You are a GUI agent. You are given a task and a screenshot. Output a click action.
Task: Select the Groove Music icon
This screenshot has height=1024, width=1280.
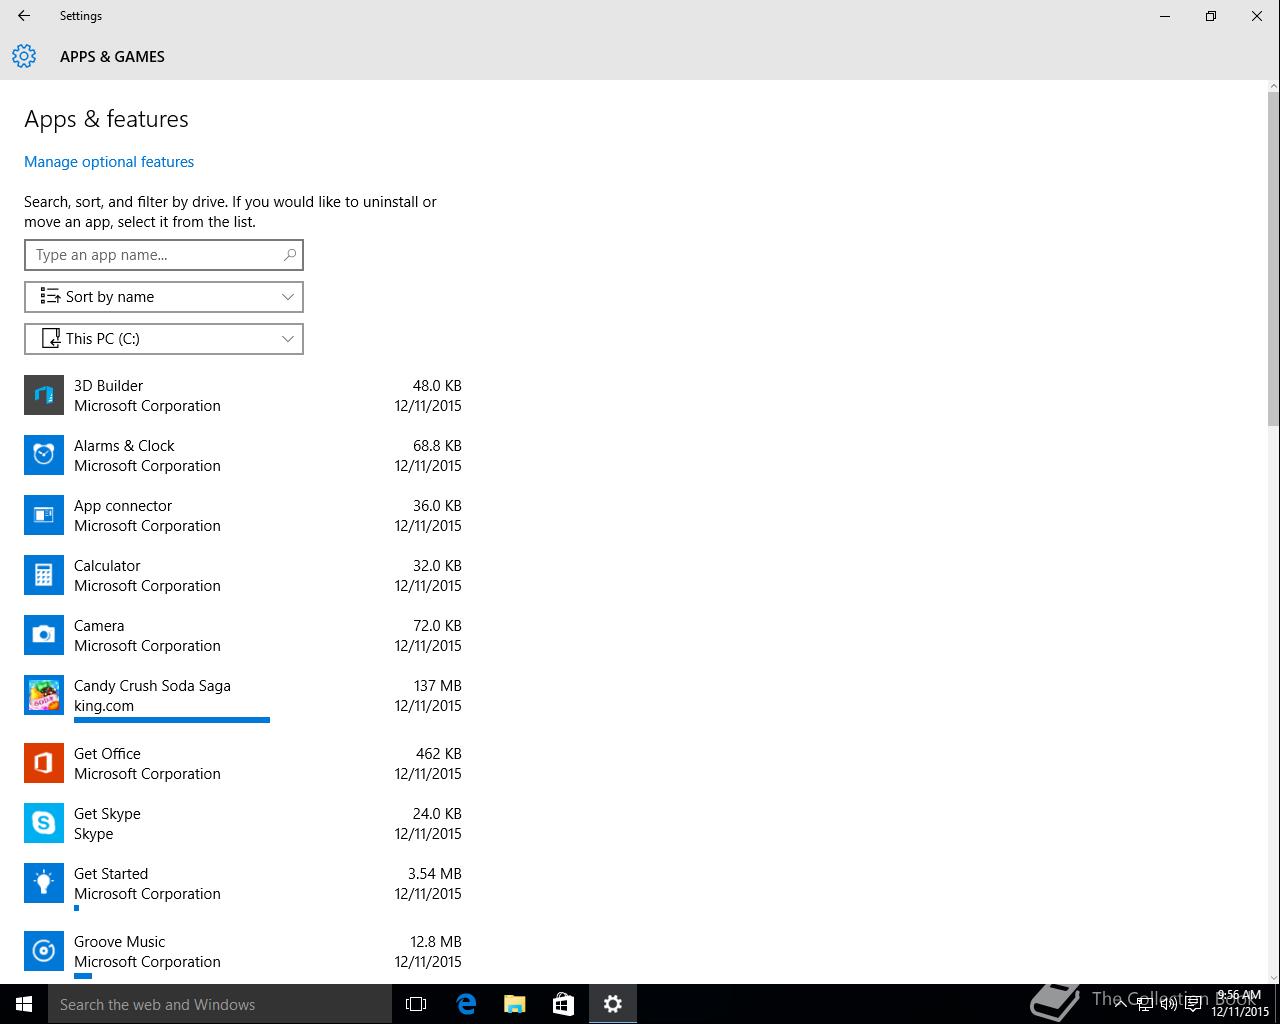pos(44,951)
